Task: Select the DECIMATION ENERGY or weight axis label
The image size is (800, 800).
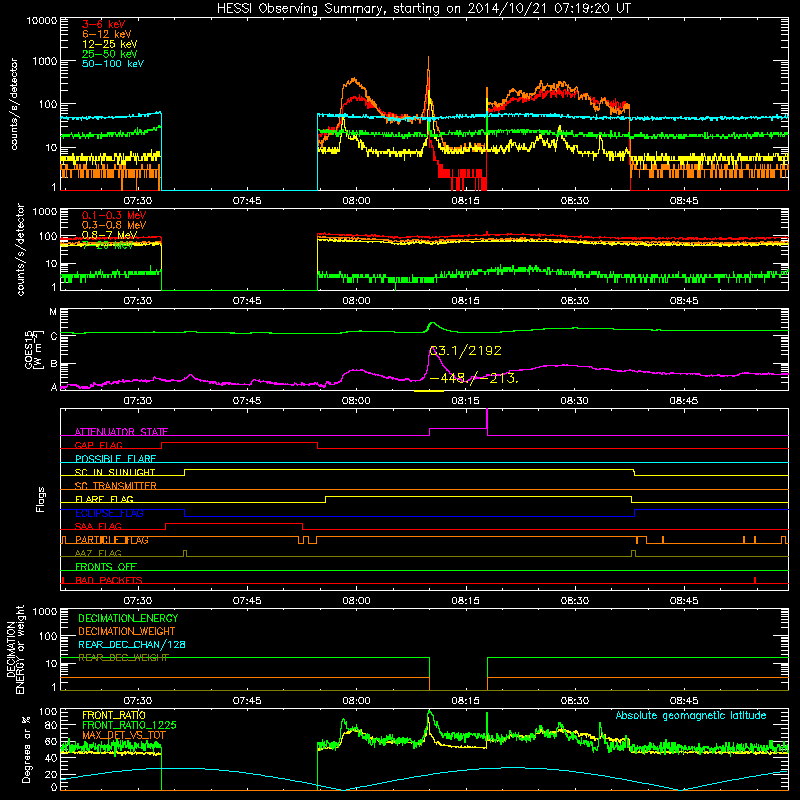Action: pyautogui.click(x=15, y=649)
